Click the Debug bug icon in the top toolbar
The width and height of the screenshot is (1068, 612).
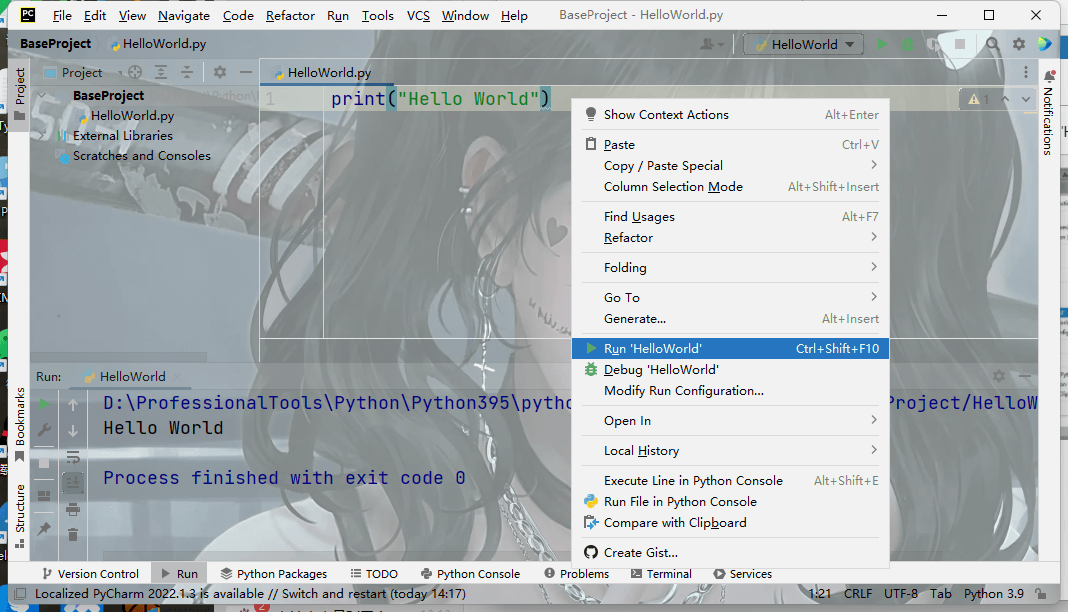(x=908, y=44)
